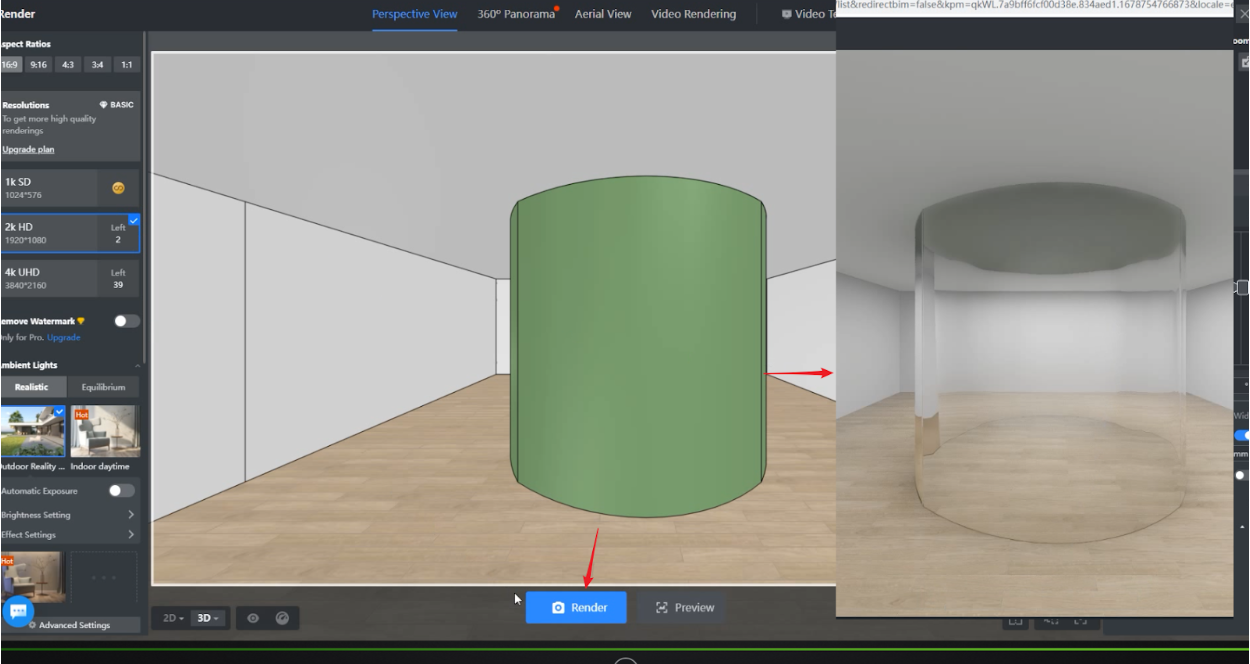
Task: Click the Preview button
Action: coord(685,607)
